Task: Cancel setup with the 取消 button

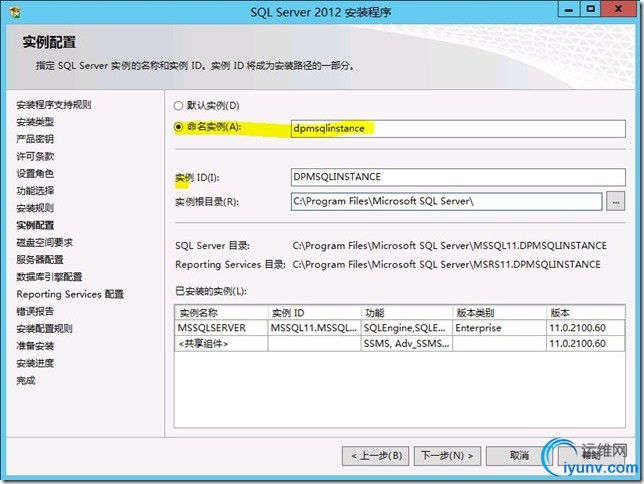Action: click(x=519, y=456)
